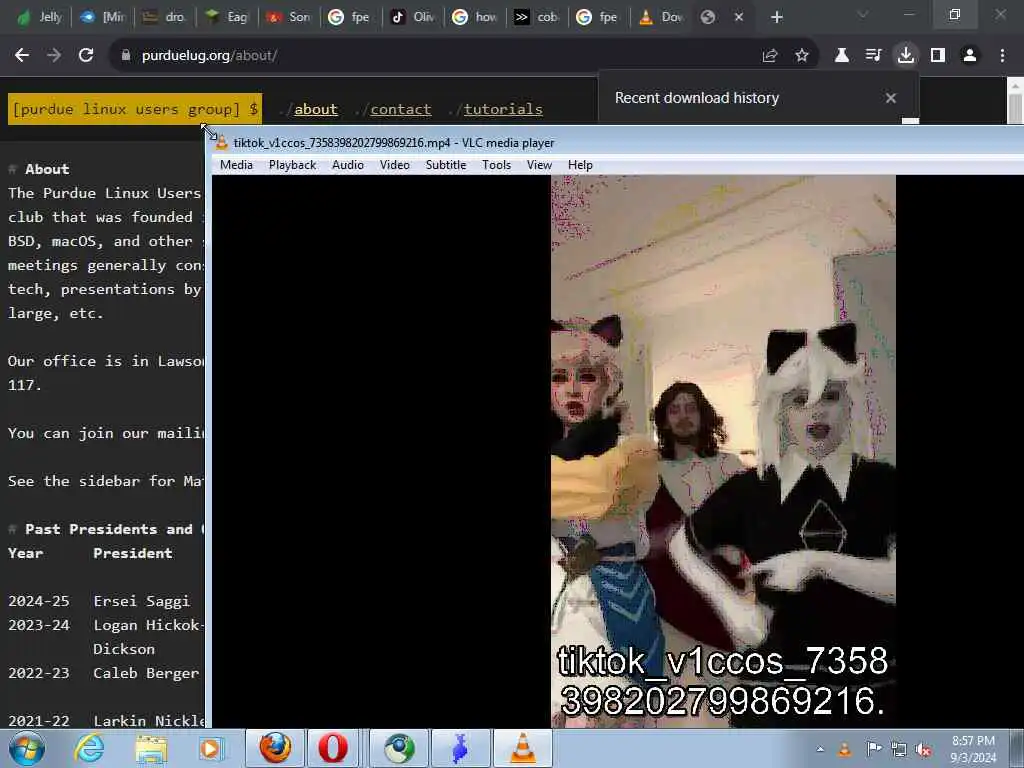
Task: Open VLC Video menu
Action: 394,165
